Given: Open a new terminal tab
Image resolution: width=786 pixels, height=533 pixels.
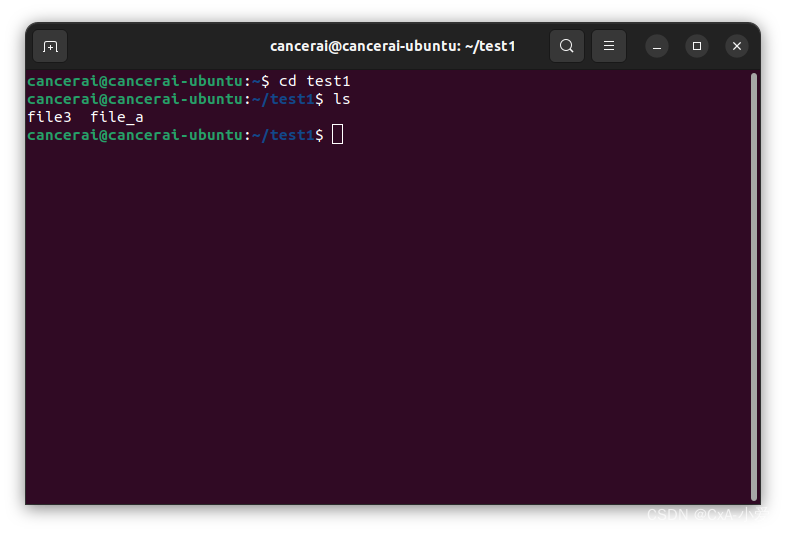Looking at the screenshot, I should (x=50, y=47).
